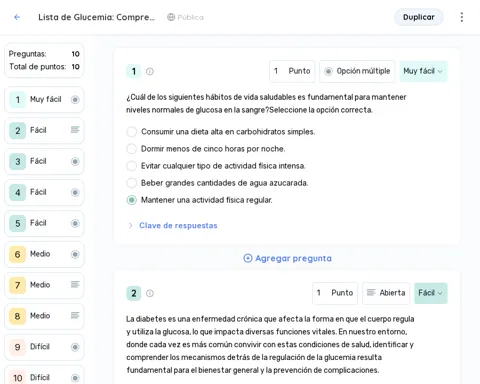Click the info icon next to question 1

[x=150, y=71]
